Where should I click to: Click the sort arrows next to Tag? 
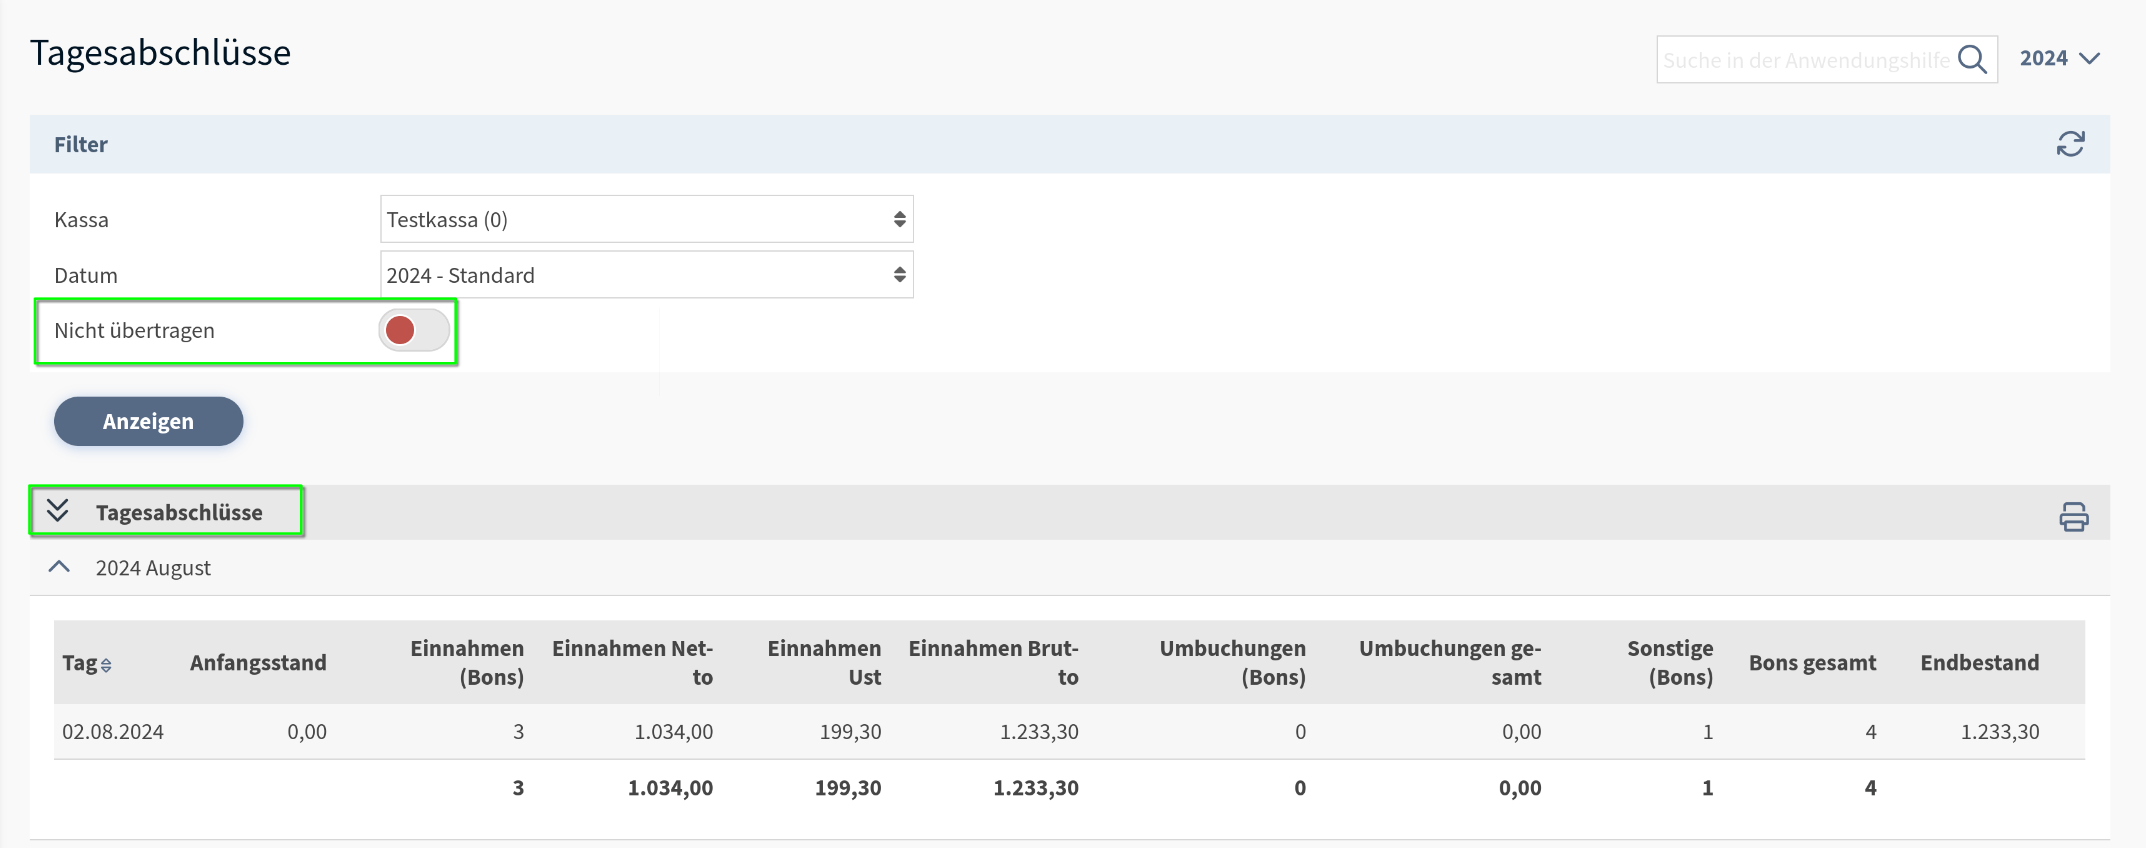pyautogui.click(x=106, y=665)
